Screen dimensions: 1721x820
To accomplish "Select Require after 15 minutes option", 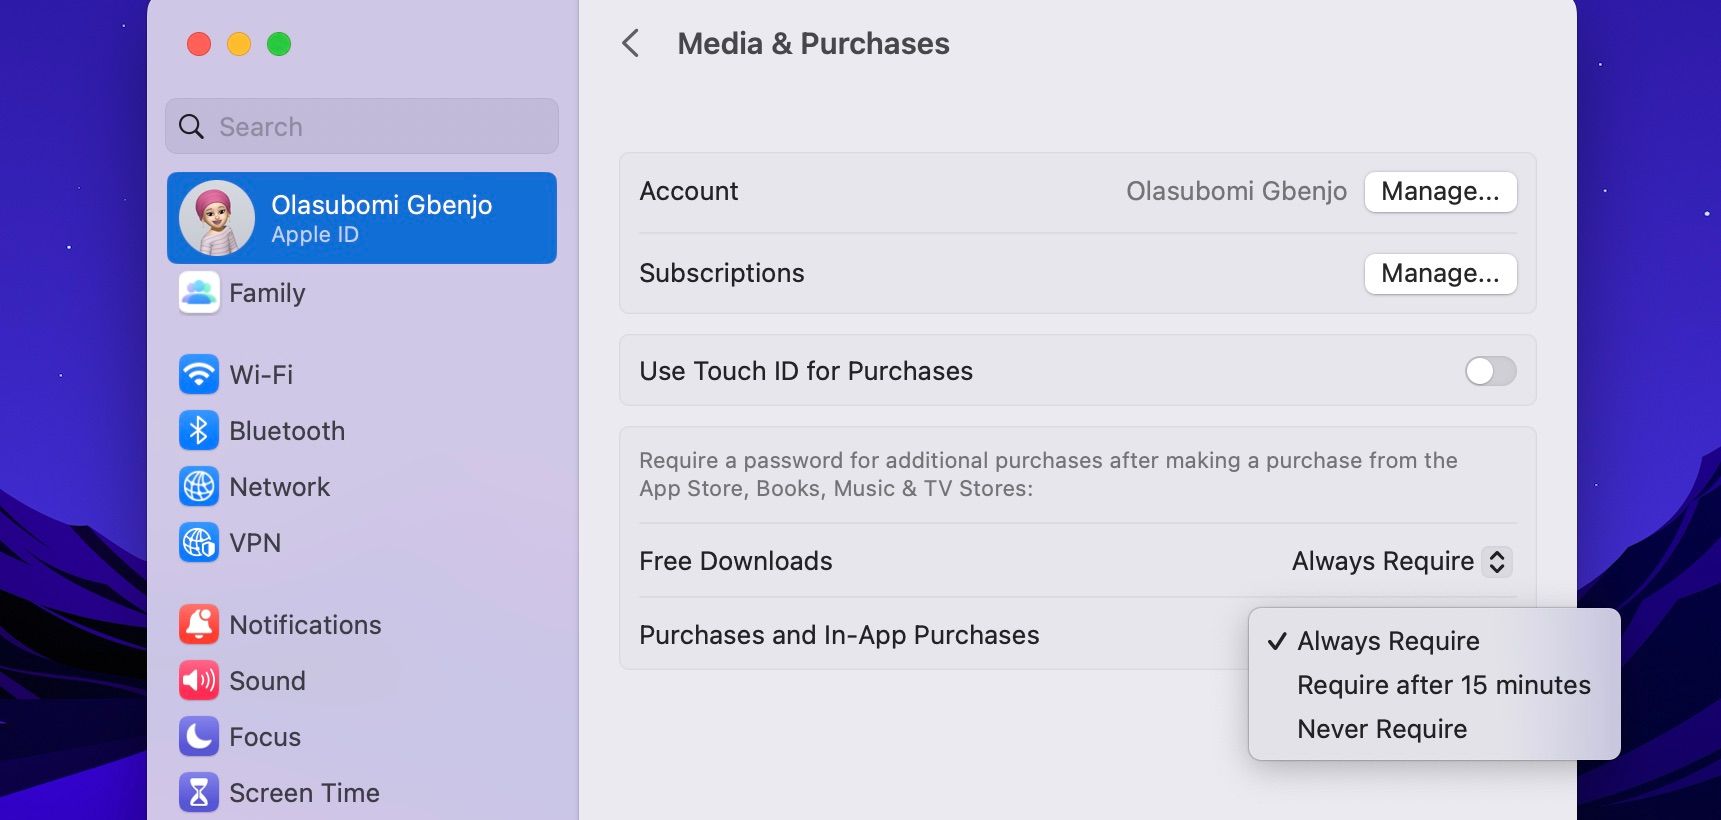I will (x=1443, y=685).
